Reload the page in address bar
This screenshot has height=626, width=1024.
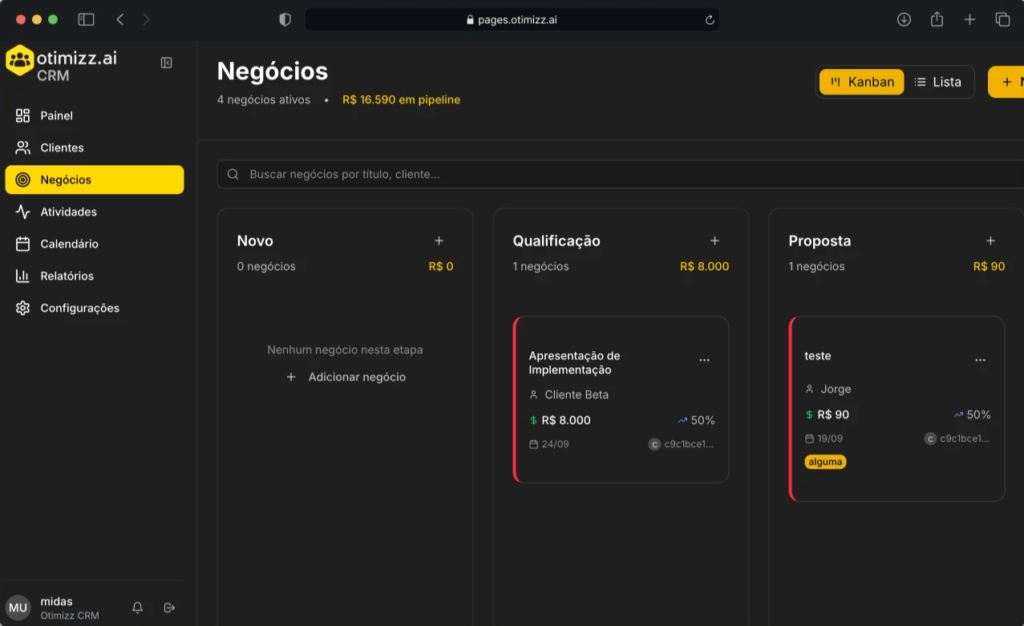(x=710, y=19)
